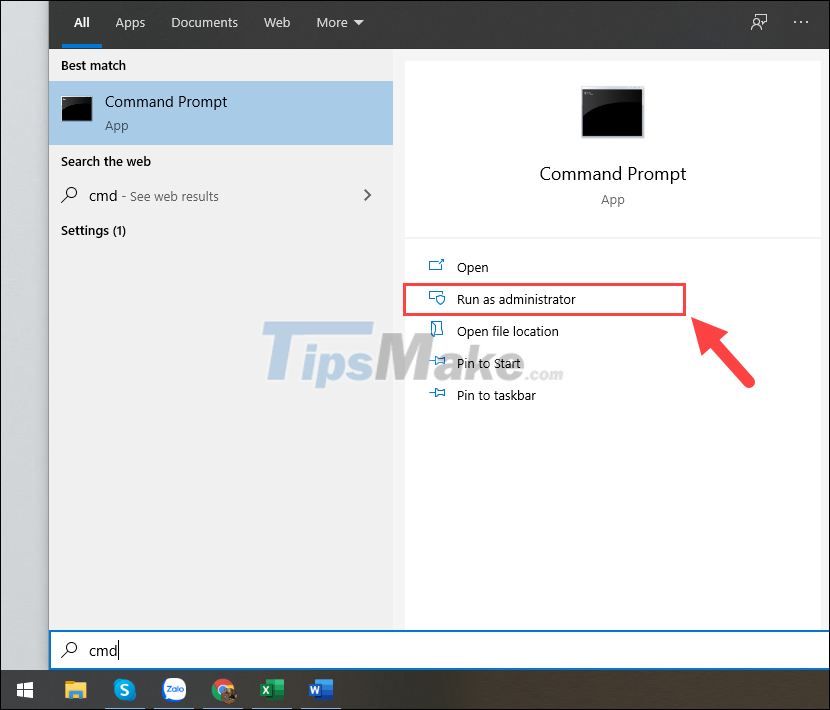Open Microsoft Word from the taskbar

tap(320, 690)
